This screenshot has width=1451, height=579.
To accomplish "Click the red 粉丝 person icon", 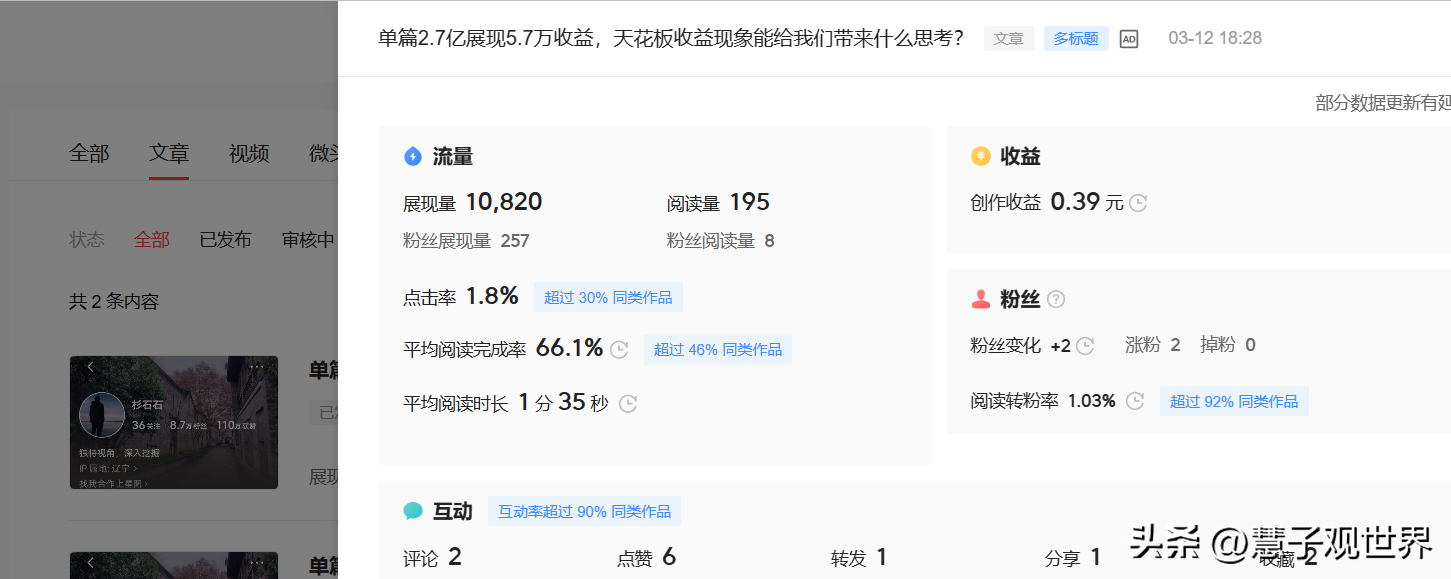I will [x=980, y=299].
